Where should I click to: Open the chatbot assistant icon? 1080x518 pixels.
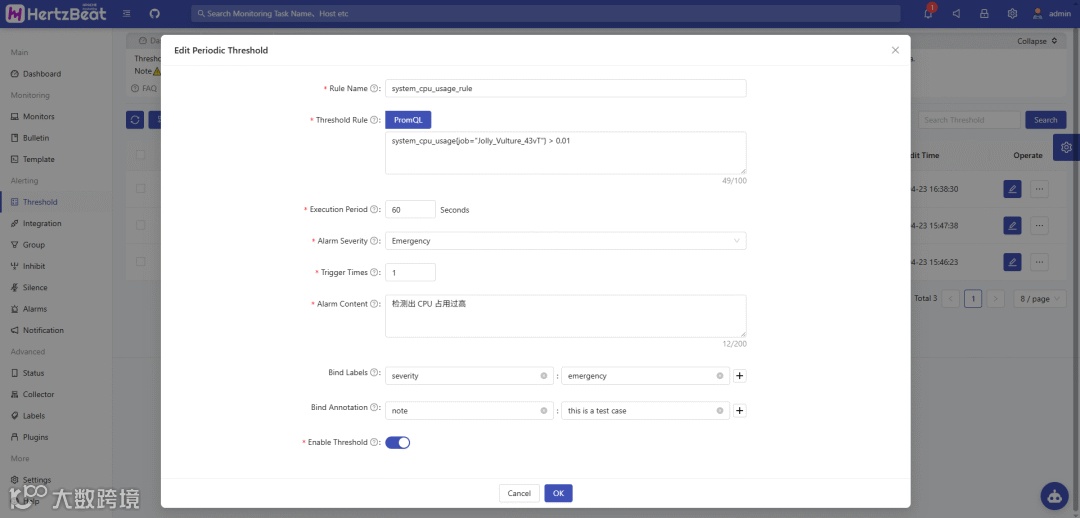[x=1055, y=496]
